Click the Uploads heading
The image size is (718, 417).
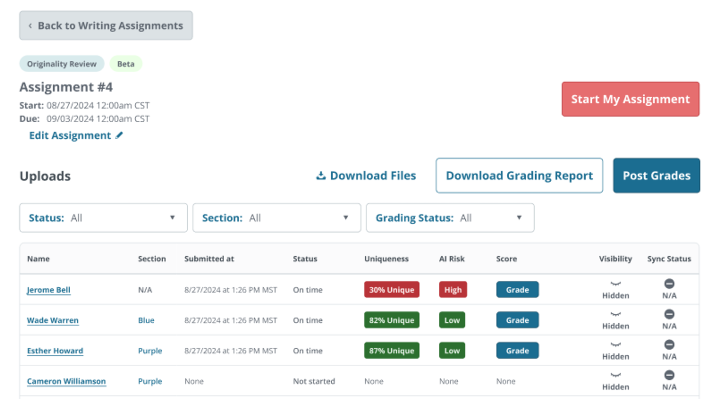45,176
